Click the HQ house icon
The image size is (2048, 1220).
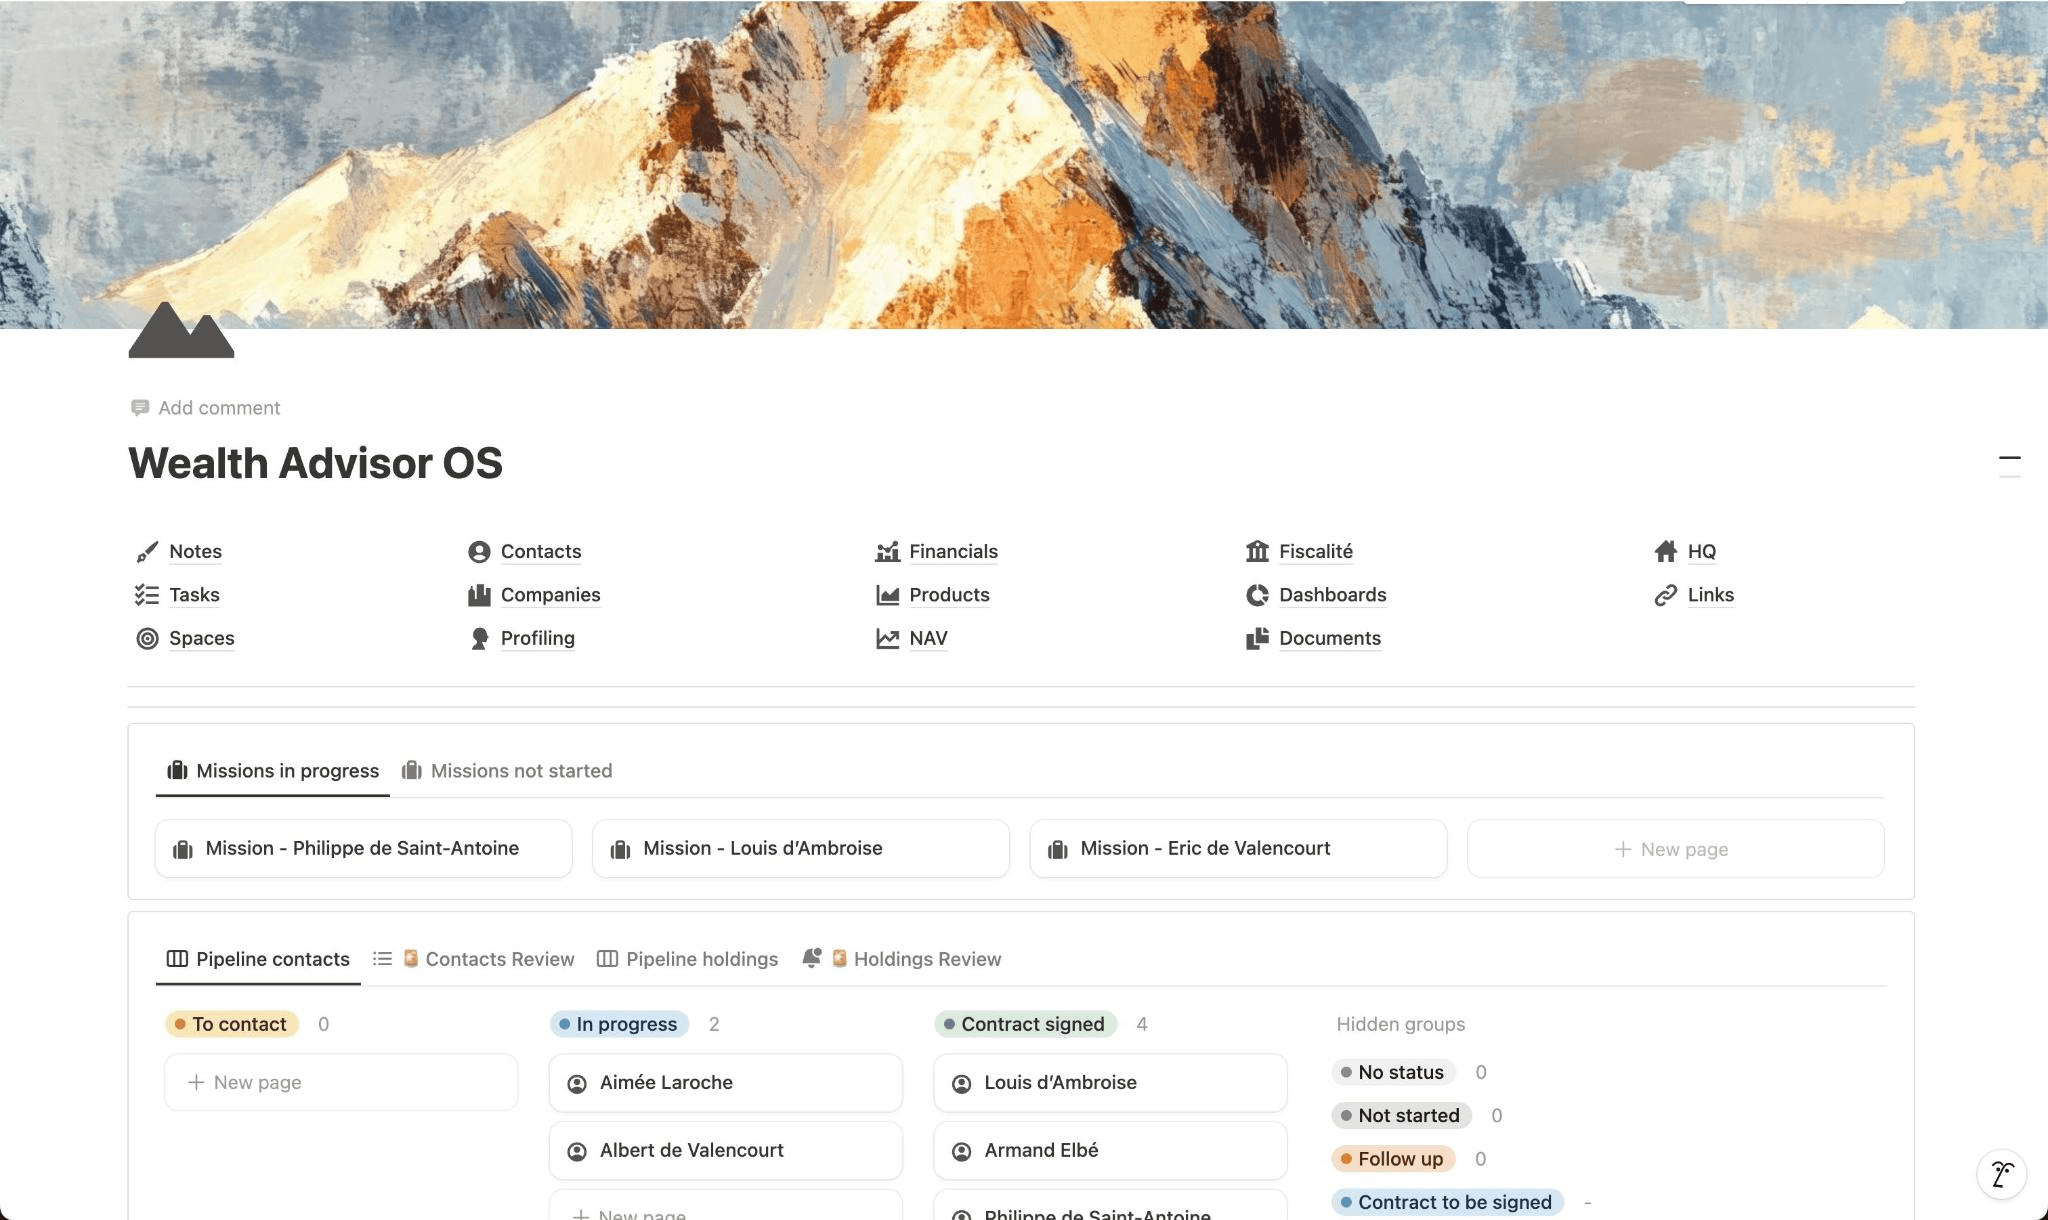tap(1665, 552)
